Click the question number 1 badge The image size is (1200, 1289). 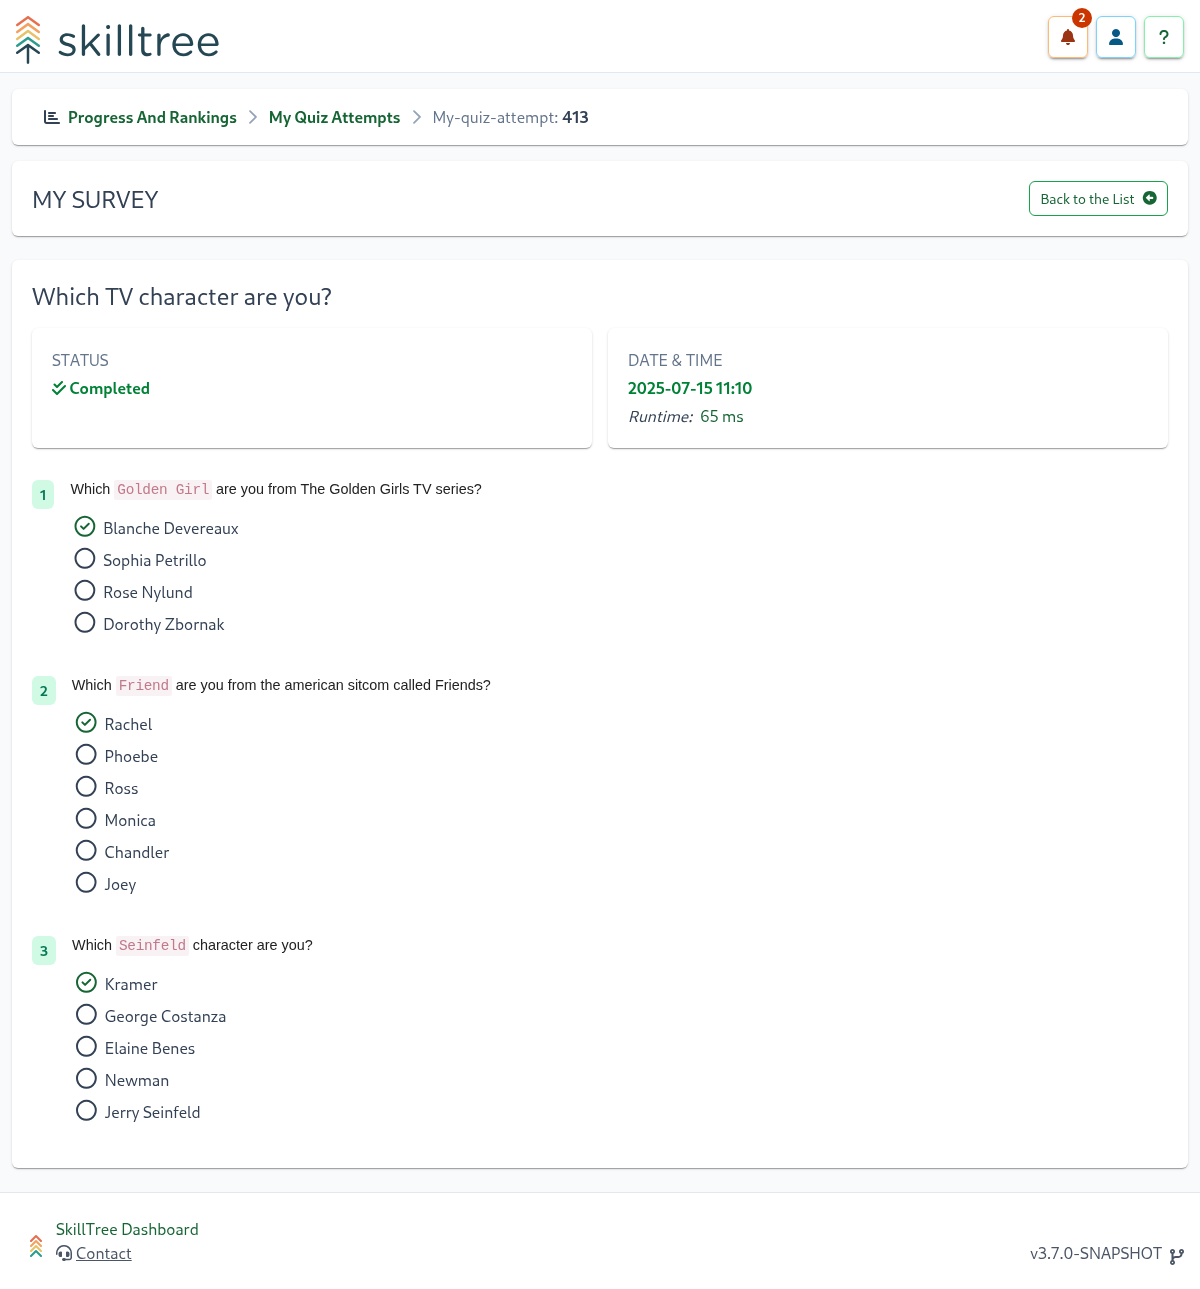pyautogui.click(x=43, y=495)
